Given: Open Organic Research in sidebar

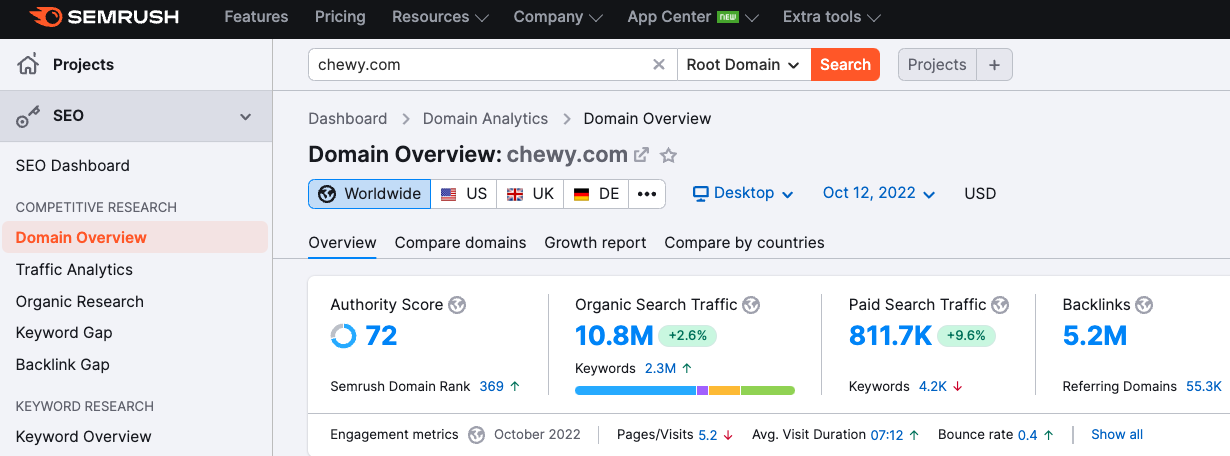Looking at the screenshot, I should click(x=80, y=302).
